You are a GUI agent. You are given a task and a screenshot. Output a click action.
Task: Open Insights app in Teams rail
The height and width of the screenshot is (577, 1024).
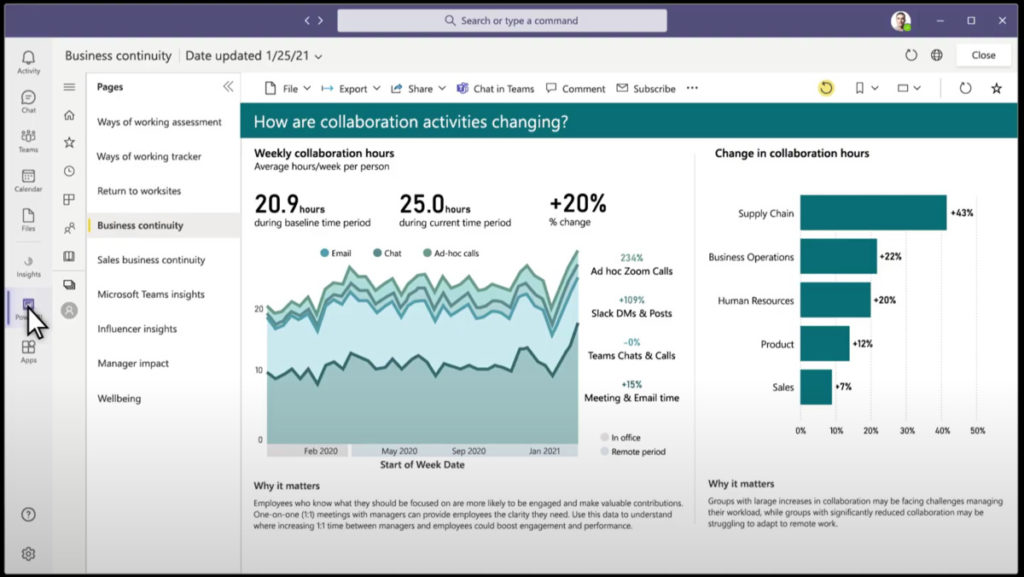28,266
